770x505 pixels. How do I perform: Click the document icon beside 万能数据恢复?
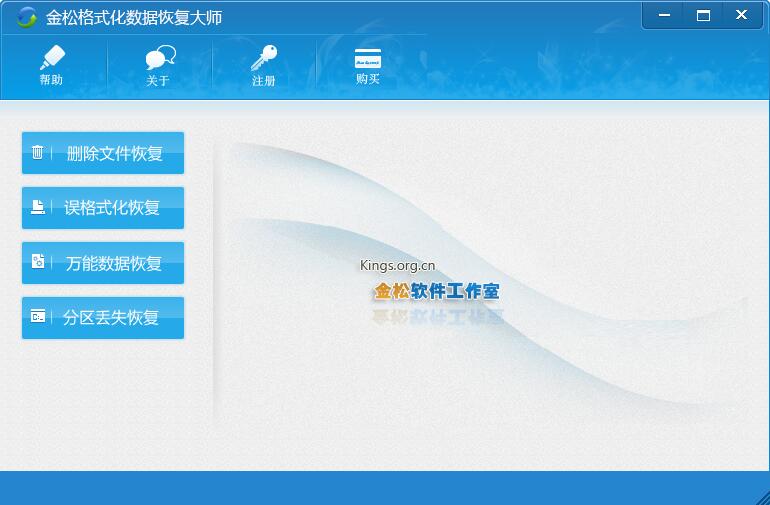click(38, 262)
